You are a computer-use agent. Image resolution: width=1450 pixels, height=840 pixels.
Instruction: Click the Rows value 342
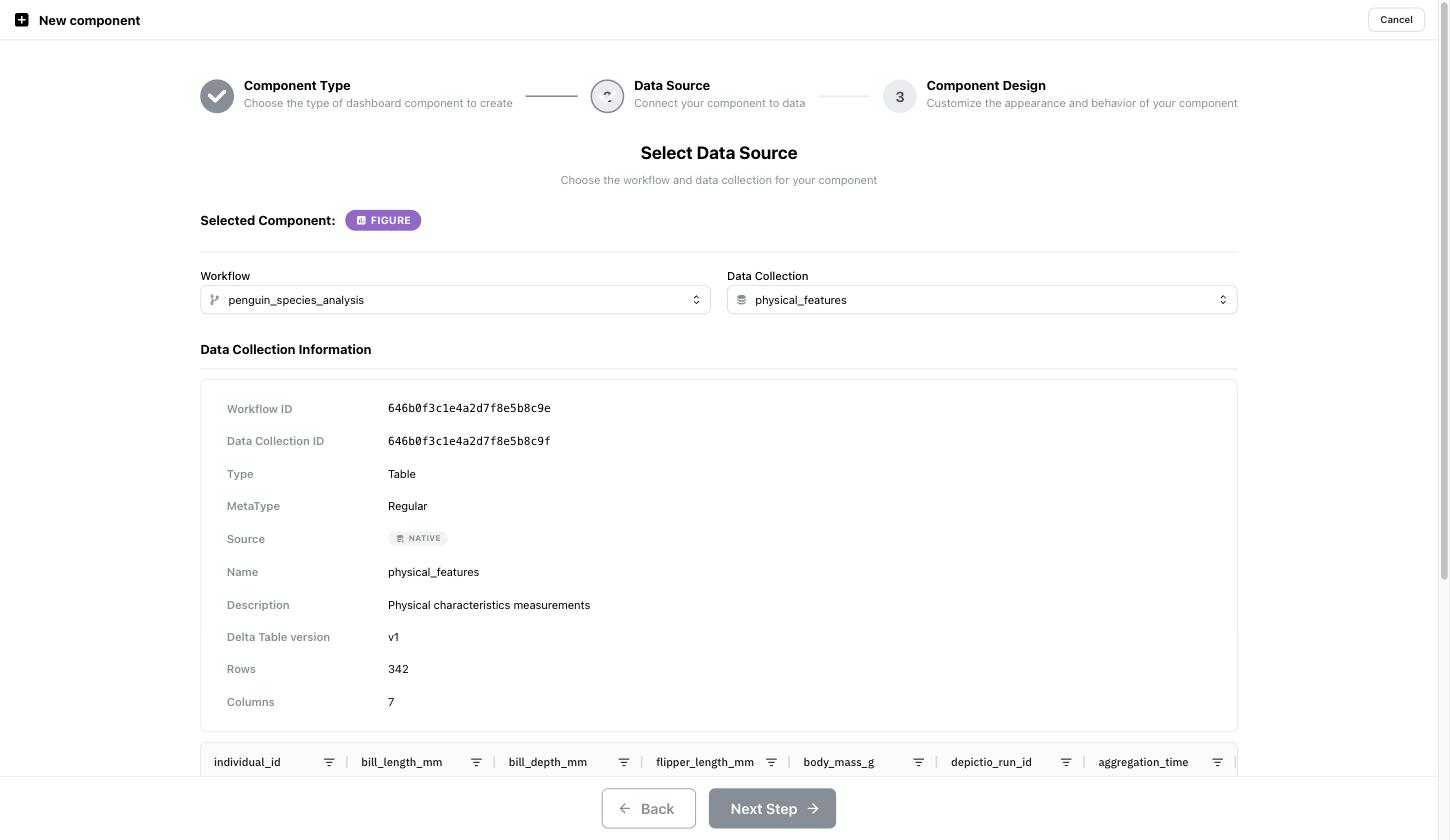tap(398, 669)
